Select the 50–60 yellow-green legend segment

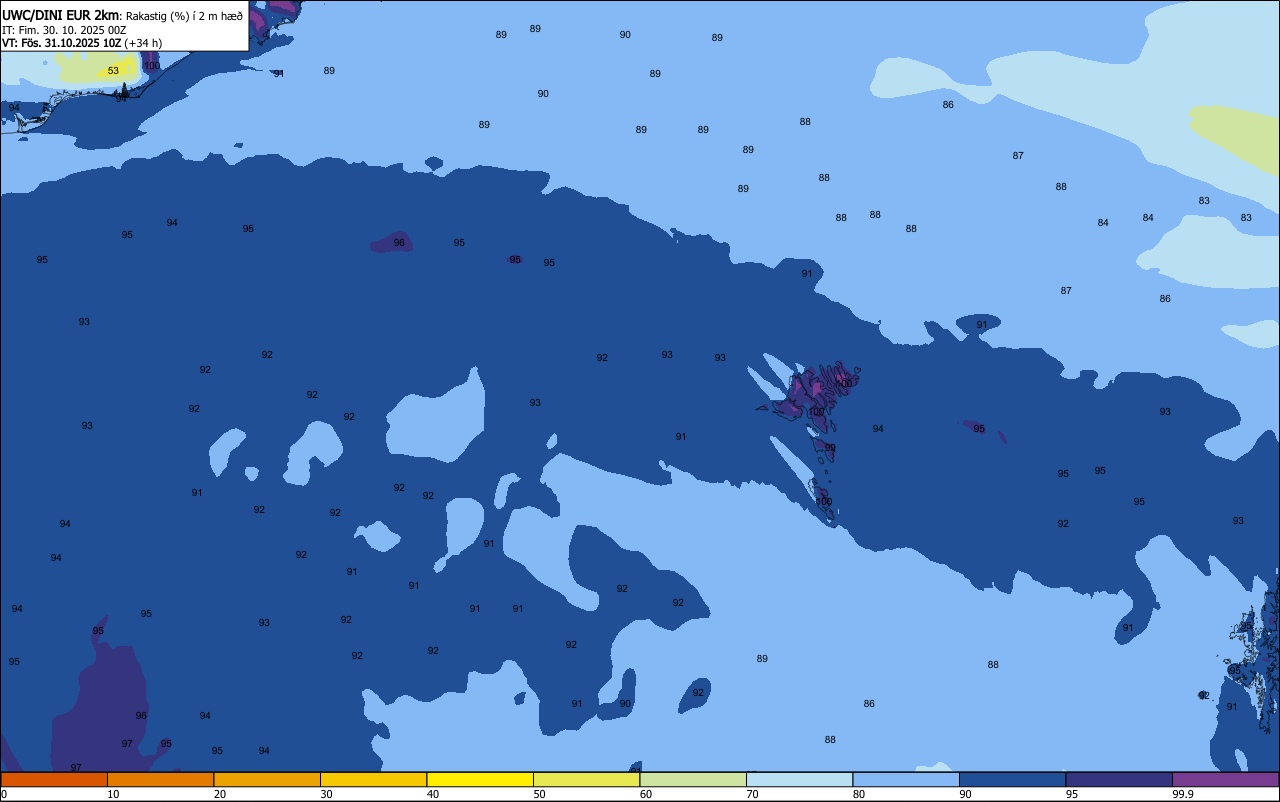(x=586, y=779)
